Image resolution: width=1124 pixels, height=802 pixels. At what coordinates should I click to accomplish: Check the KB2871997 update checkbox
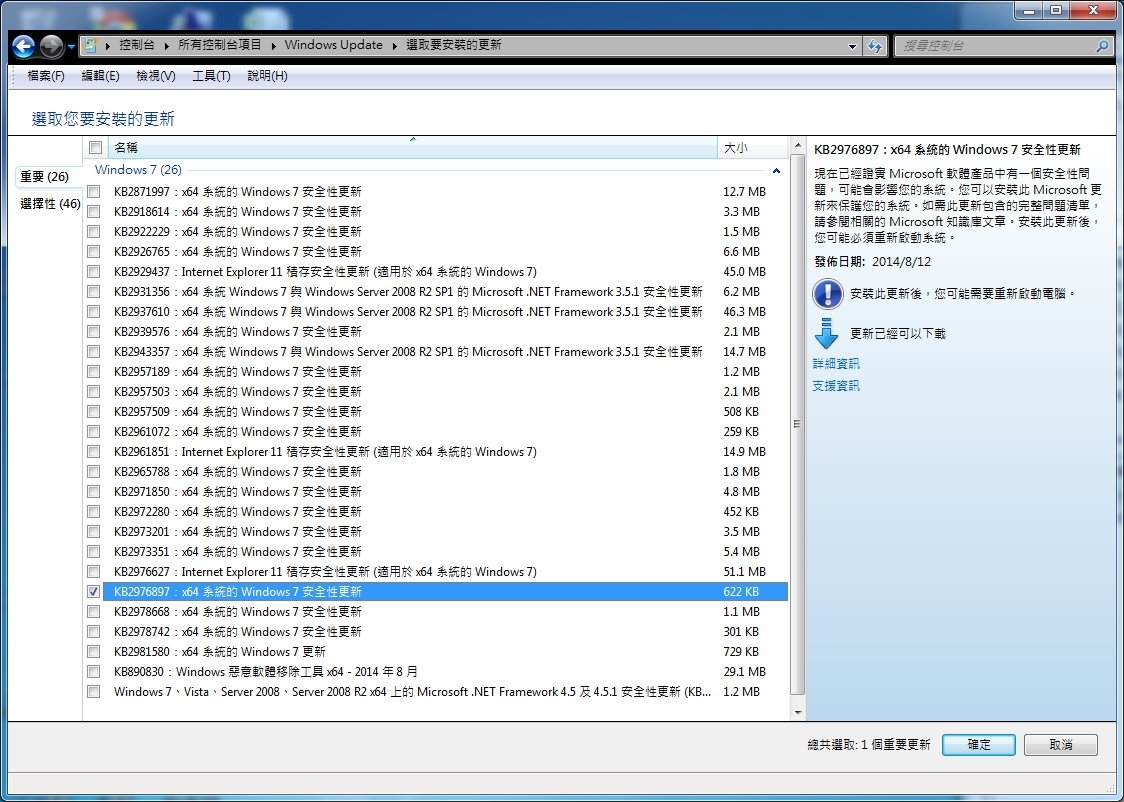(x=93, y=191)
